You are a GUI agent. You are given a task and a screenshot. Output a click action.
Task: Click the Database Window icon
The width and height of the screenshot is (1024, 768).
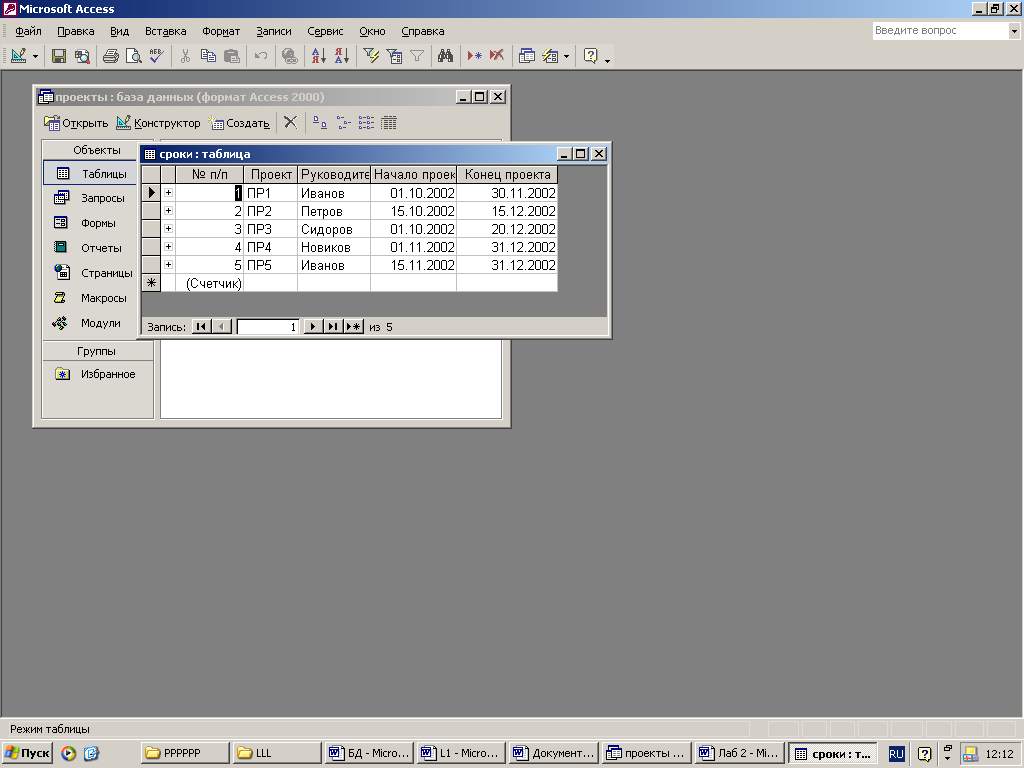coord(526,56)
